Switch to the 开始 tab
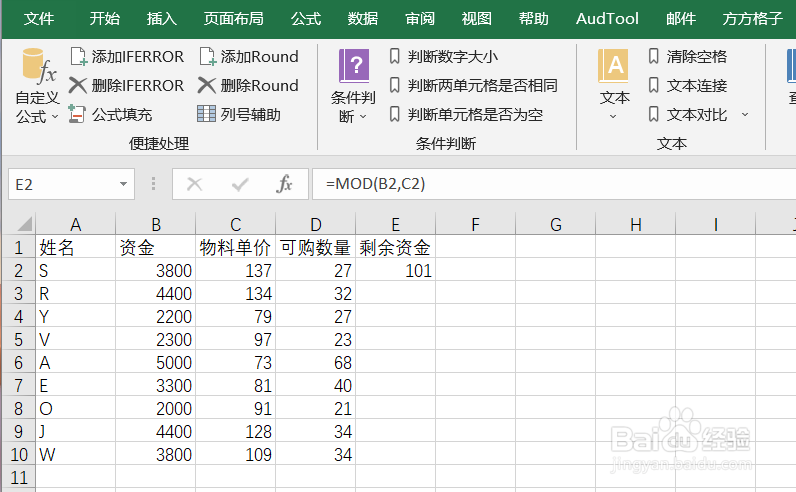The image size is (796, 492). pyautogui.click(x=105, y=19)
